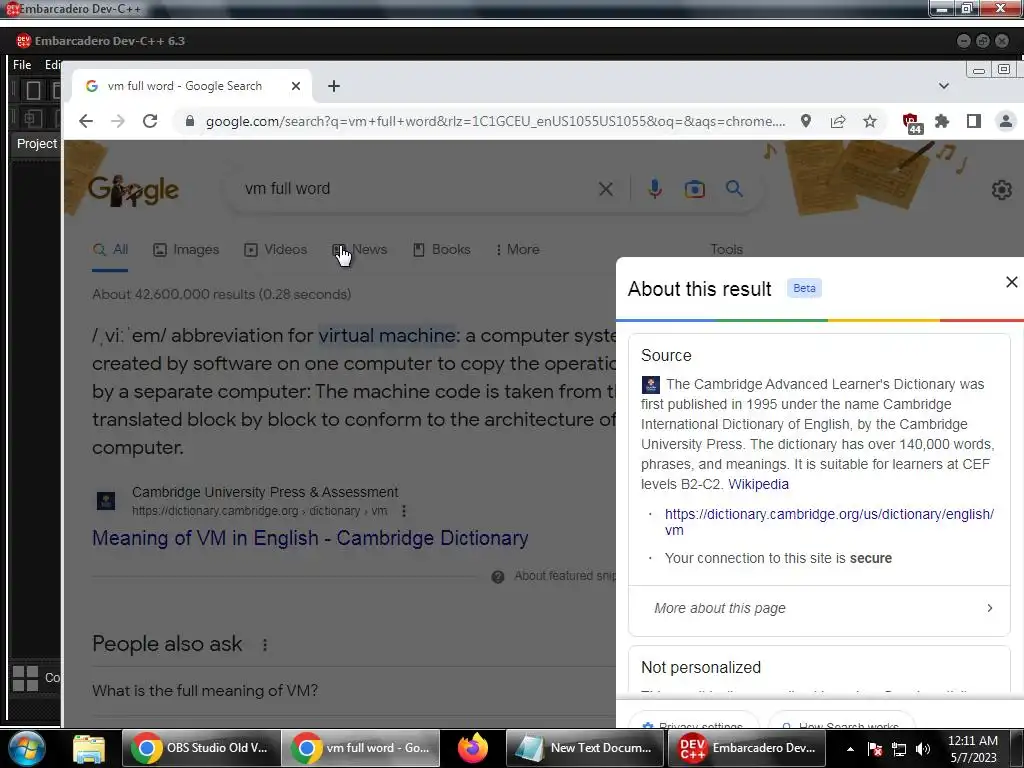1024x768 pixels.
Task: Share this page from address bar
Action: pos(838,121)
